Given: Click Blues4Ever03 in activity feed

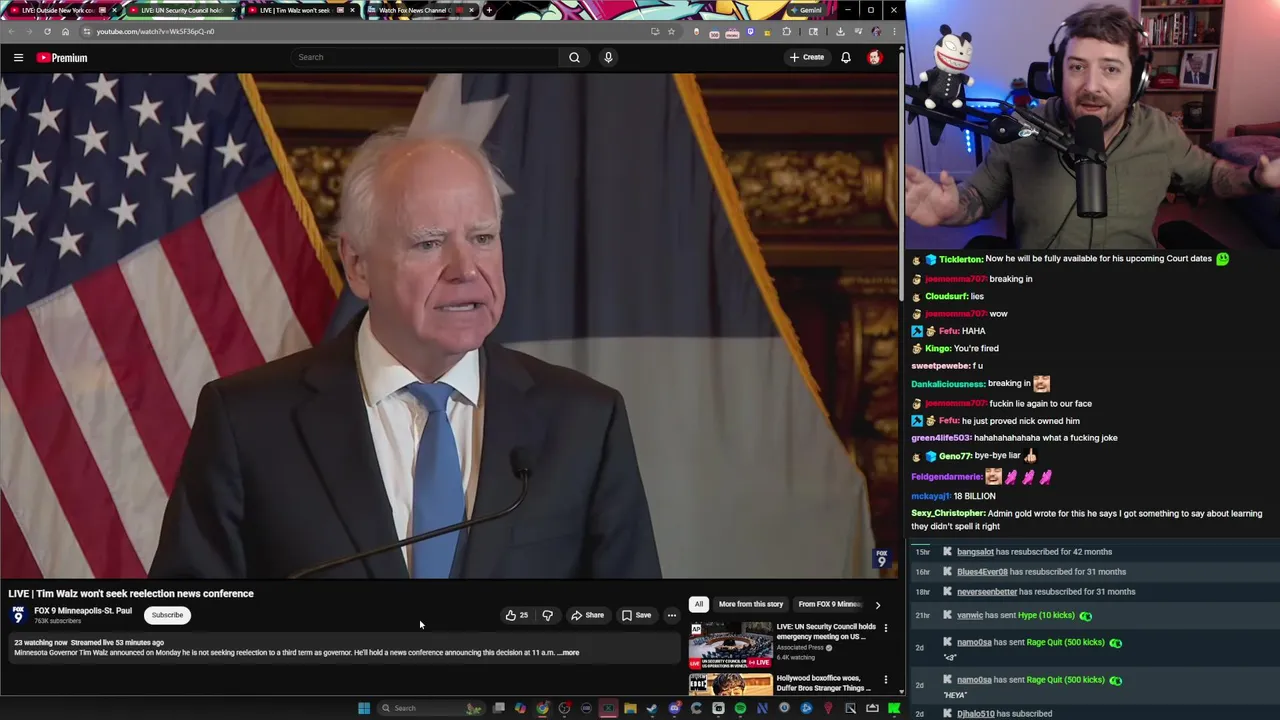Looking at the screenshot, I should tap(982, 572).
